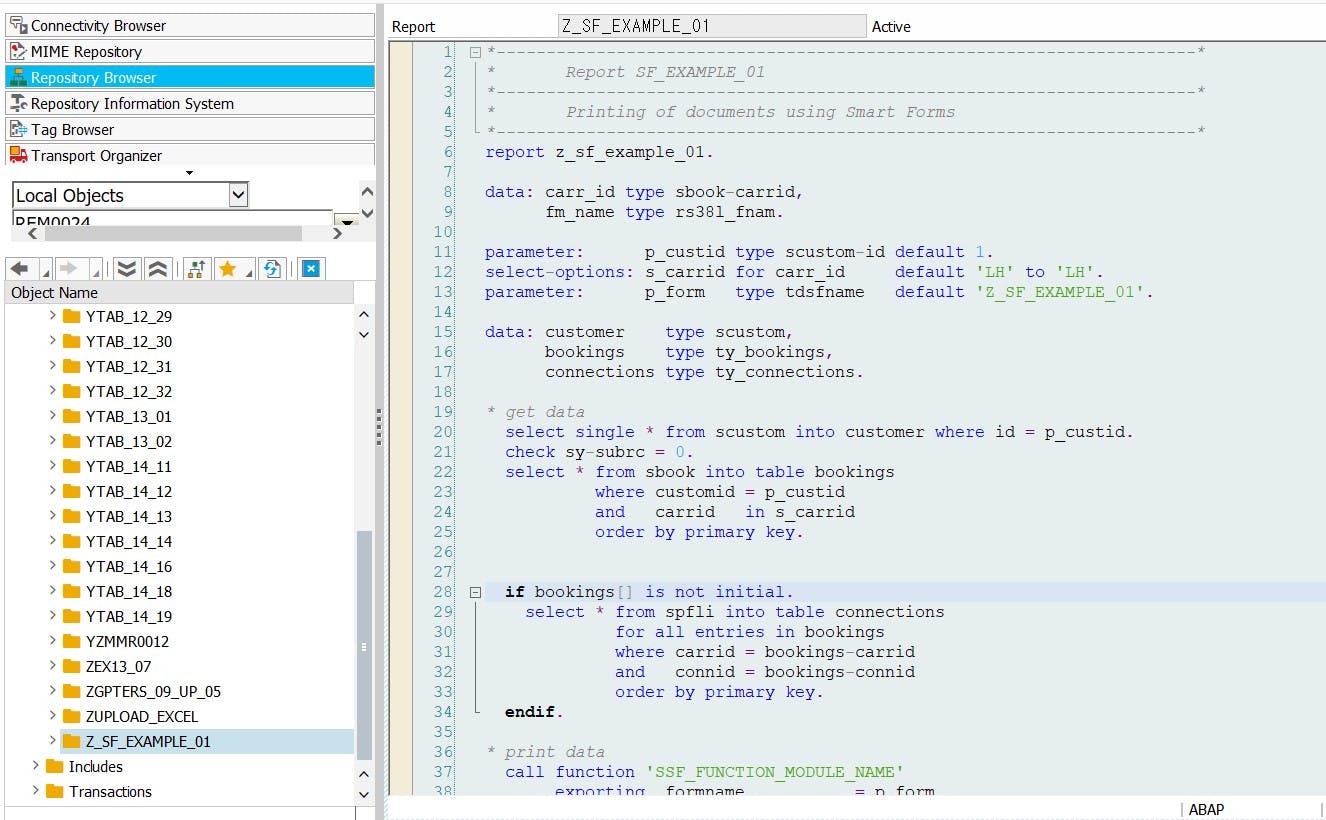Expand all nodes with double-down chevron icon
Viewport: 1326px width, 820px height.
coord(125,268)
